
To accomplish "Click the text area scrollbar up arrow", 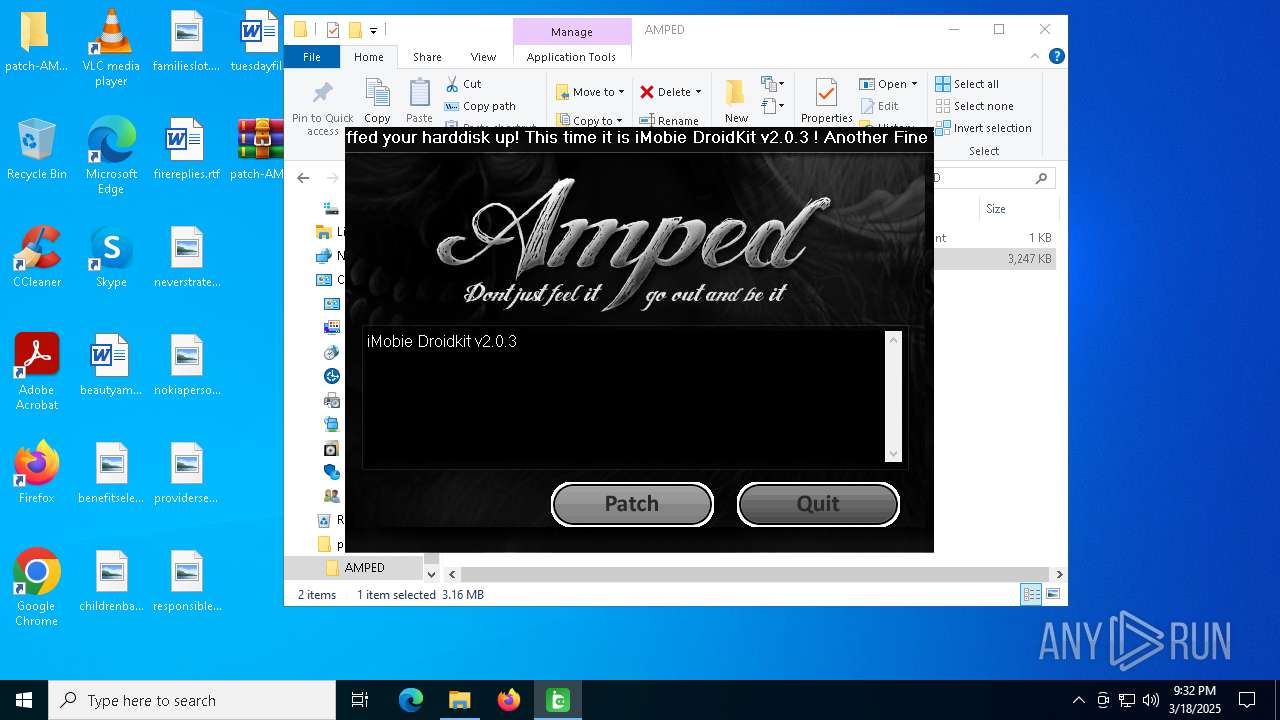I will (894, 340).
